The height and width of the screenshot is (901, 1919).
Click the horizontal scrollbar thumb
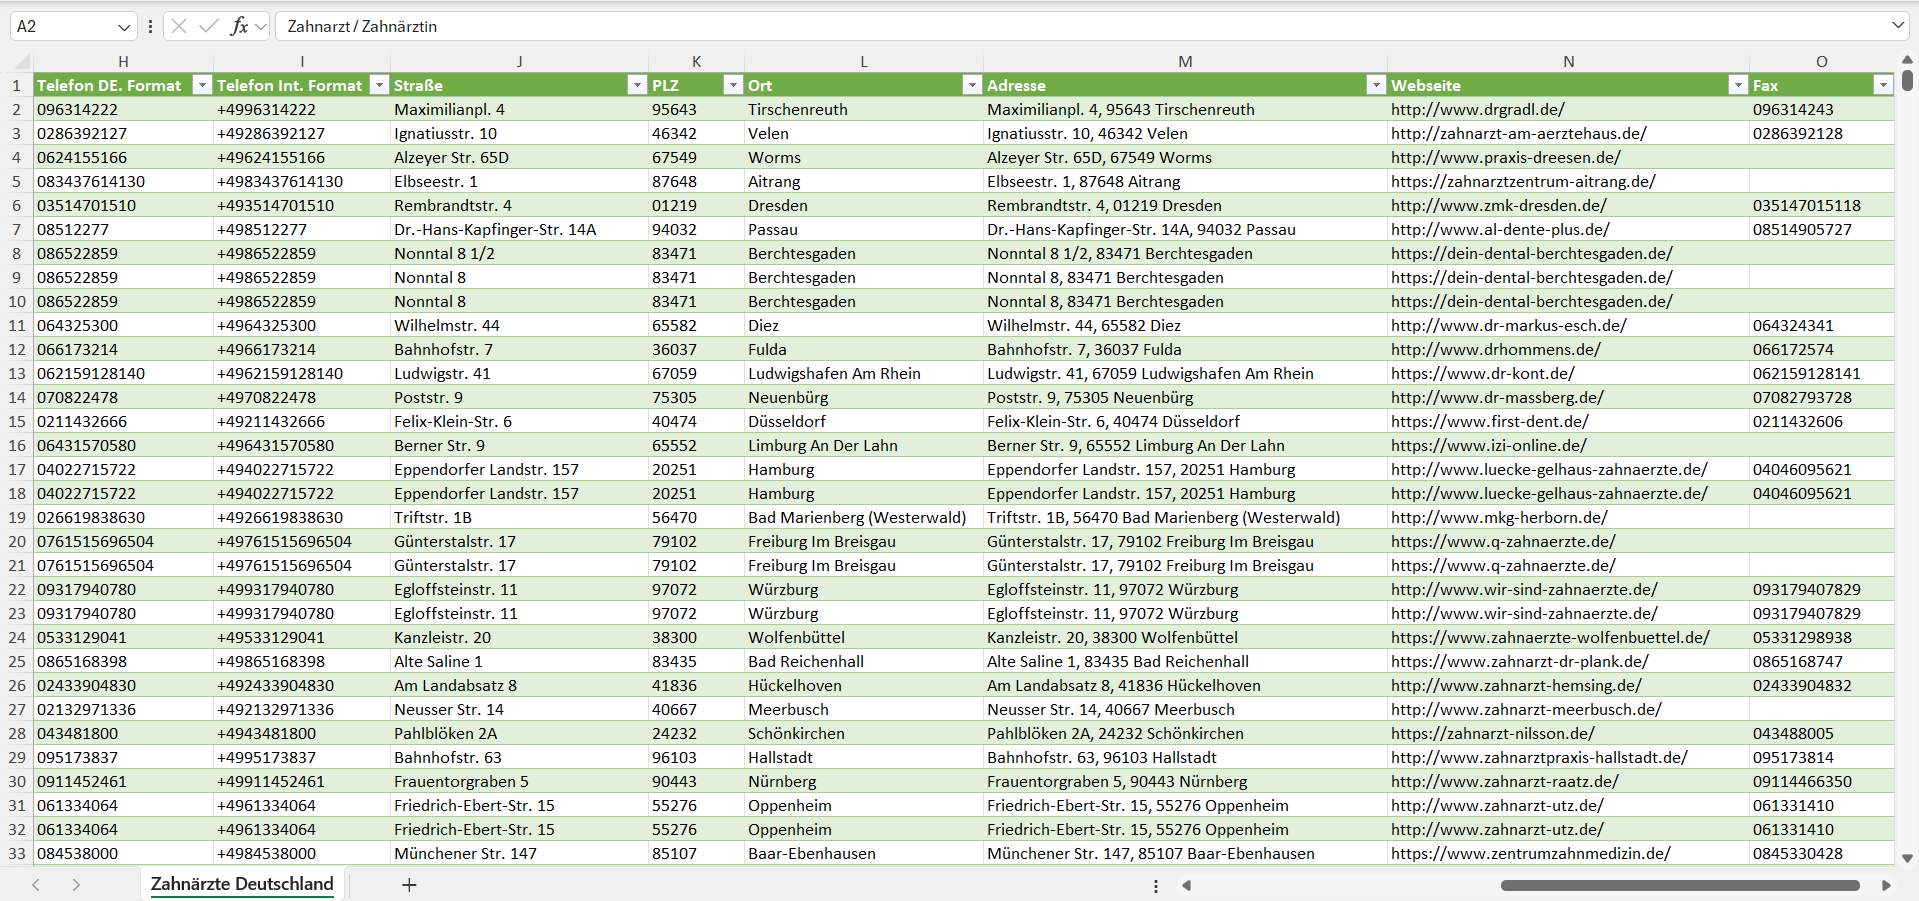click(1680, 886)
